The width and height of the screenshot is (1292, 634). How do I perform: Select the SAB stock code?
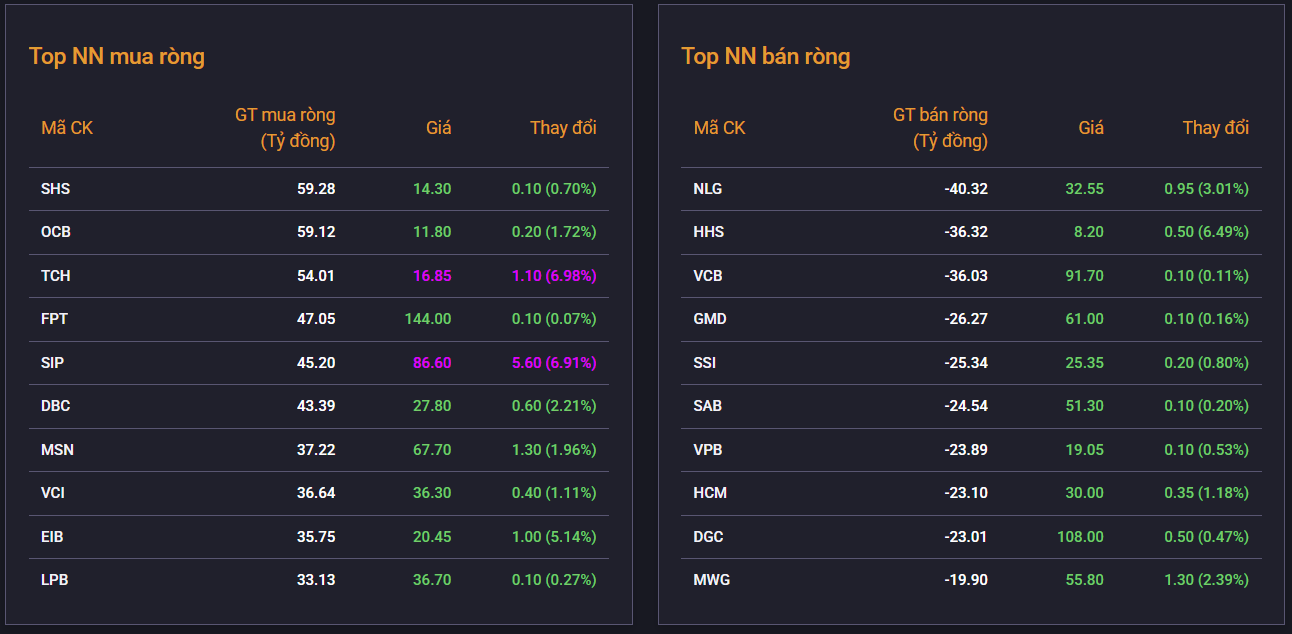(708, 406)
